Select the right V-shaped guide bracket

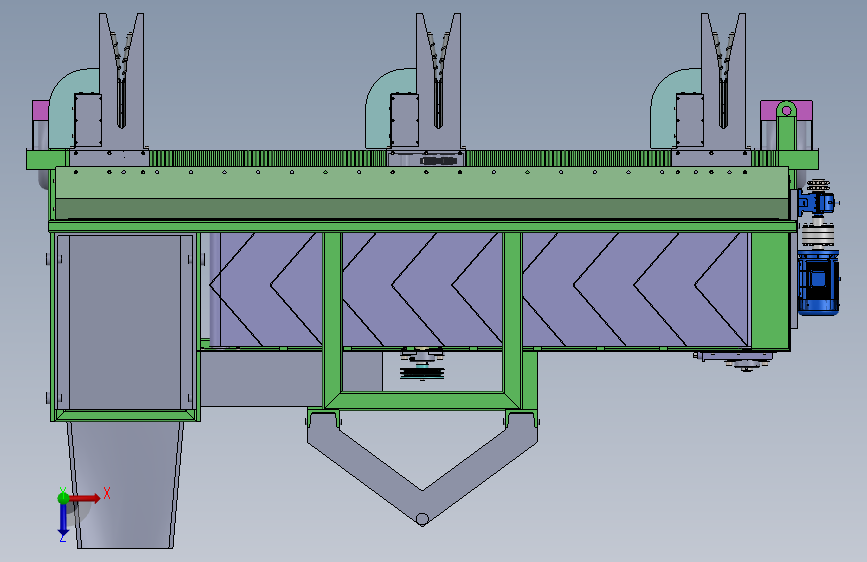723,83
